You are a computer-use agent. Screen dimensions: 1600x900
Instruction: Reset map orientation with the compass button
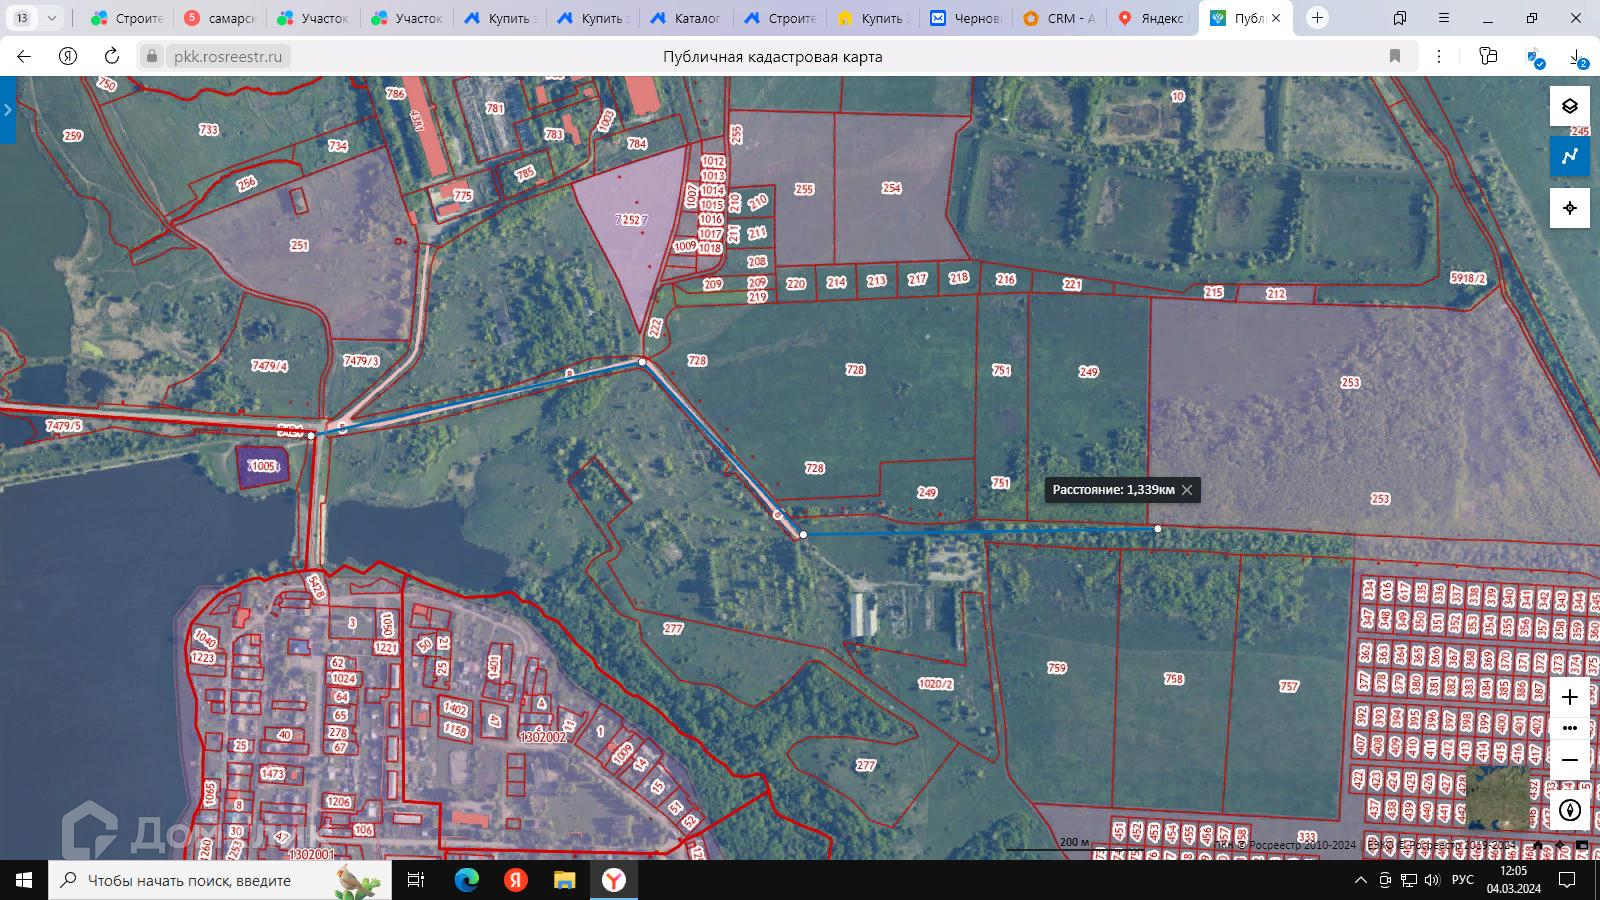pyautogui.click(x=1569, y=810)
